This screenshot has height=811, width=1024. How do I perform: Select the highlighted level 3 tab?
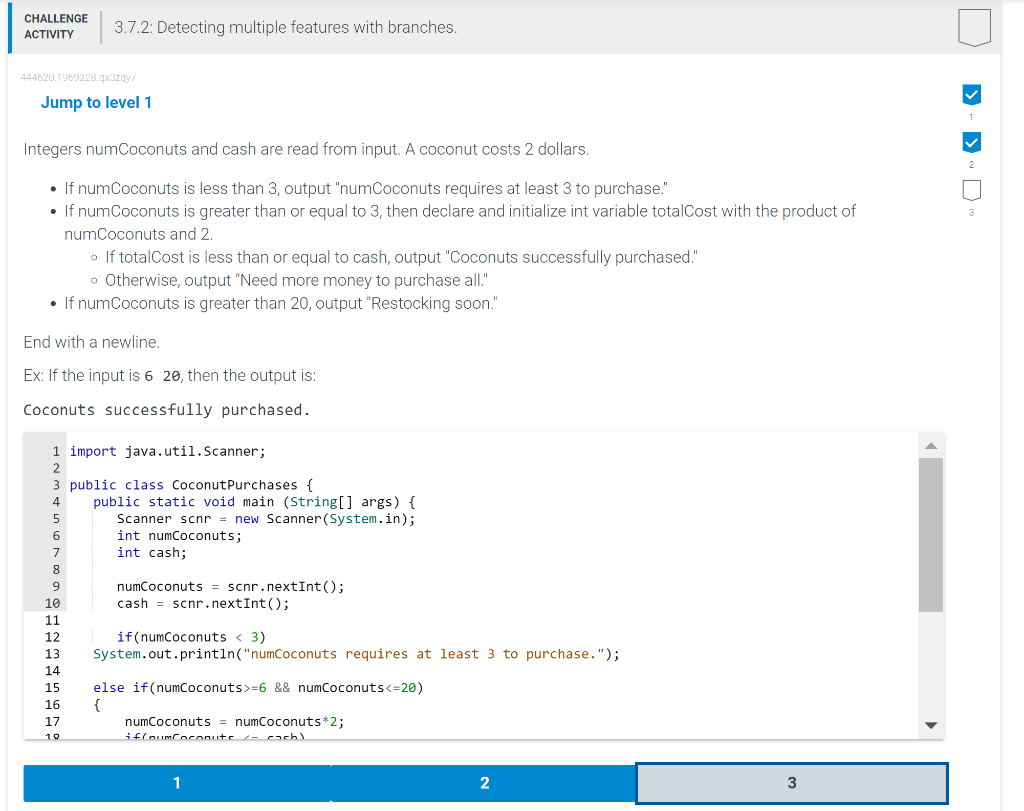[791, 783]
